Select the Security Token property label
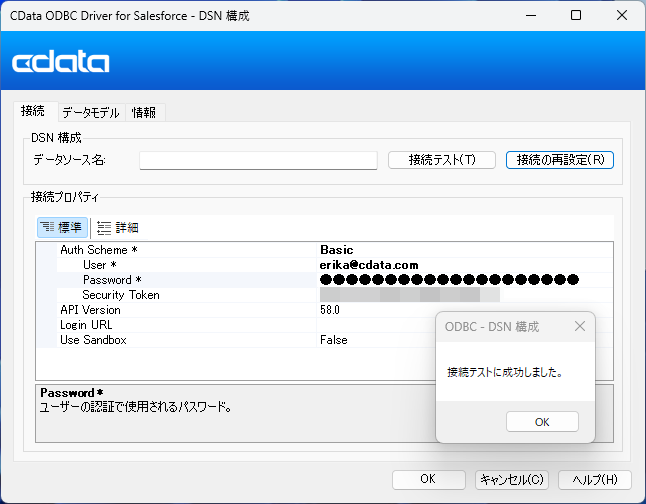Viewport: 646px width, 504px height. tap(121, 295)
